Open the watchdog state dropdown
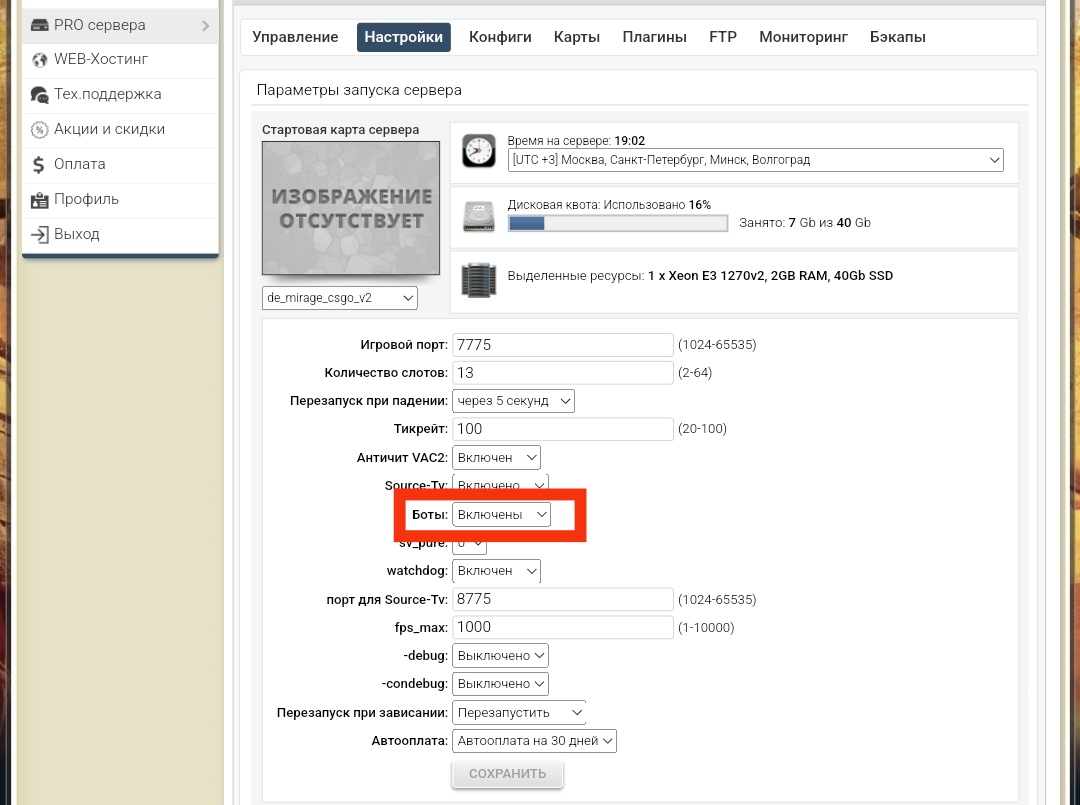The height and width of the screenshot is (805, 1080). click(x=496, y=570)
